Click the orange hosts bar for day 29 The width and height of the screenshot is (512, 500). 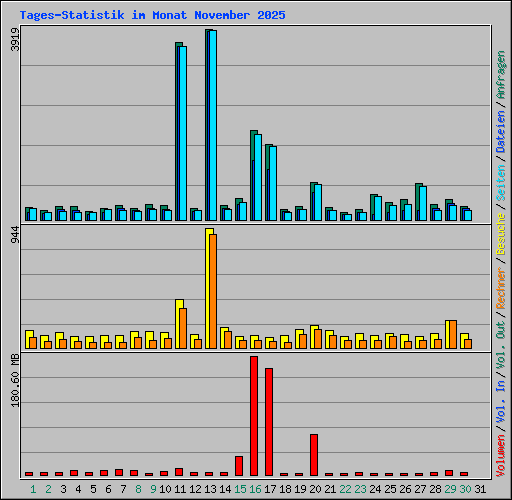pos(453,334)
